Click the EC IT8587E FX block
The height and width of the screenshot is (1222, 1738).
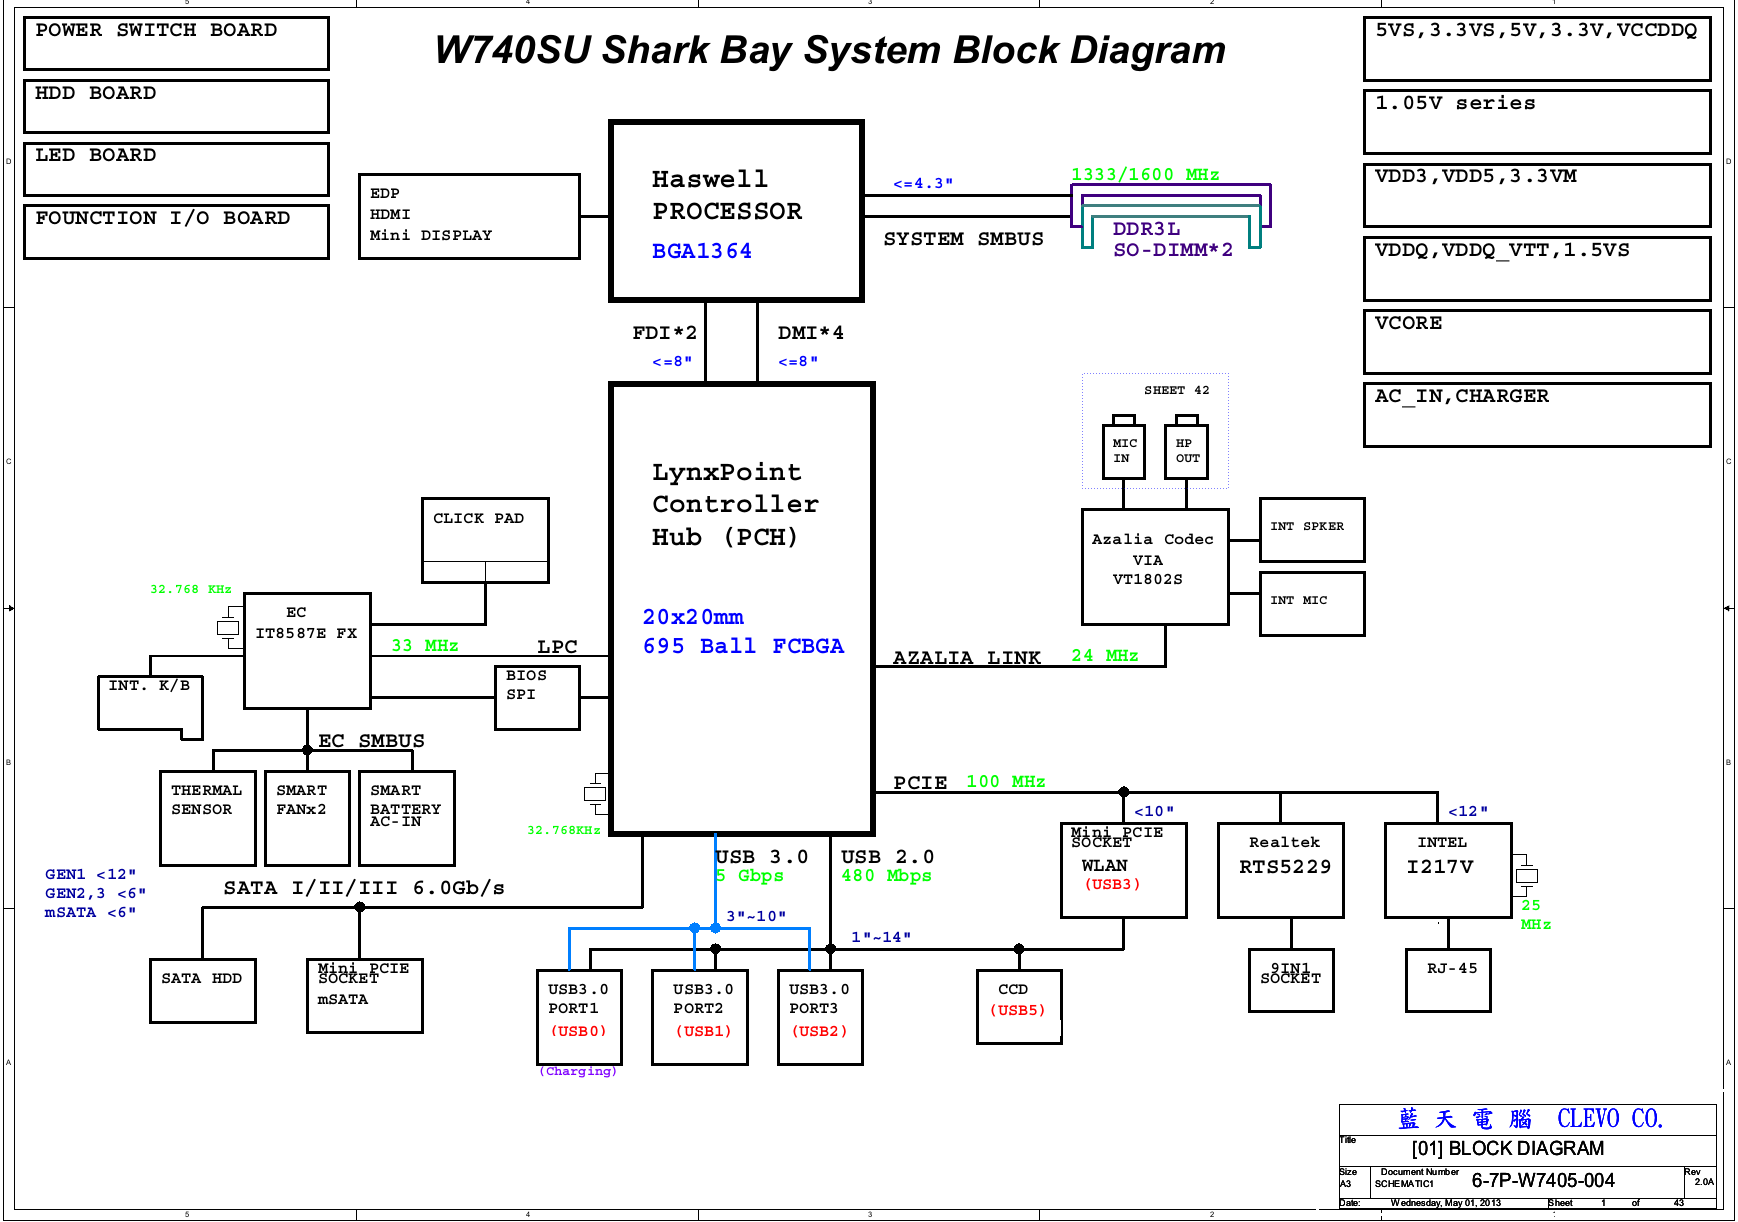point(307,650)
